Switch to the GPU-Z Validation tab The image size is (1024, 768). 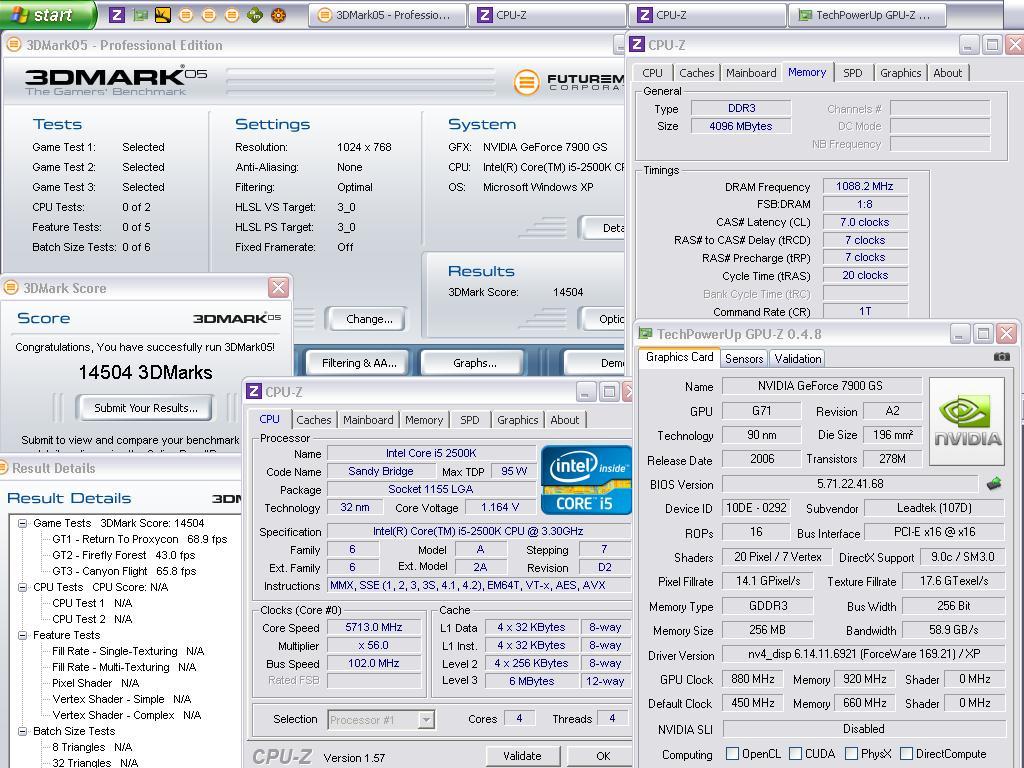[x=797, y=359]
